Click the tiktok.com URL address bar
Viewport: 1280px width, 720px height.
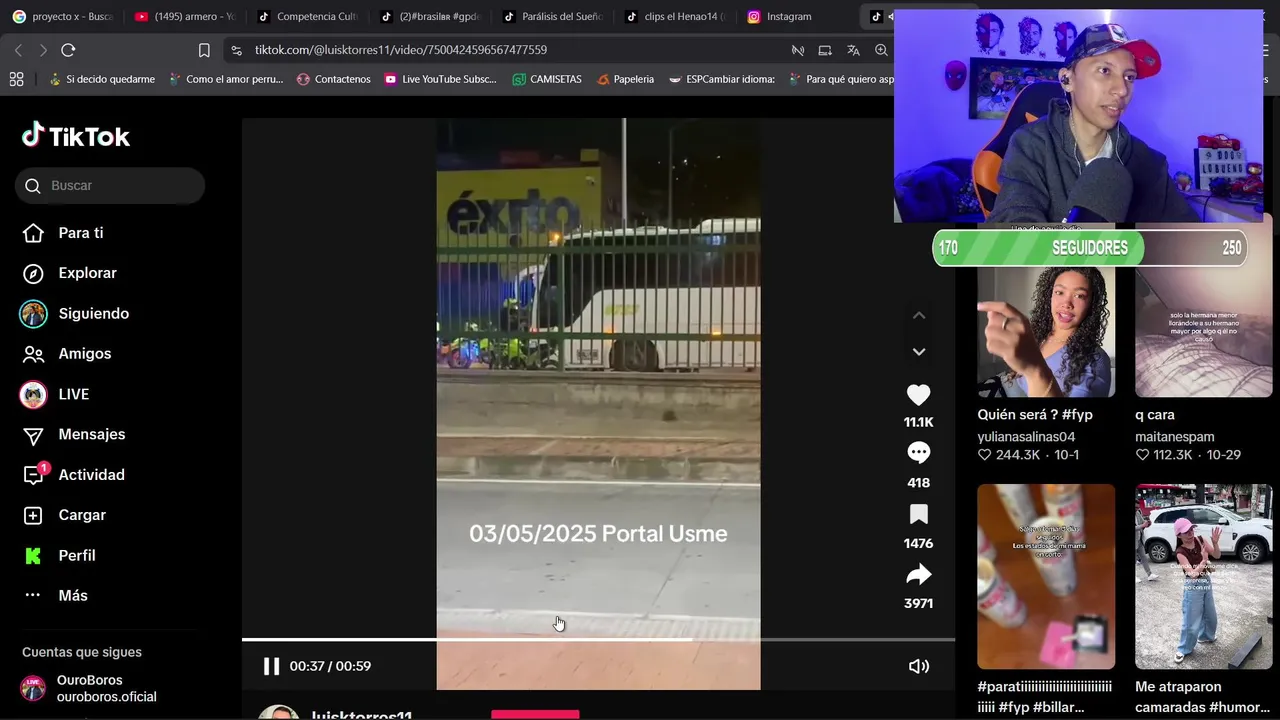[x=400, y=50]
